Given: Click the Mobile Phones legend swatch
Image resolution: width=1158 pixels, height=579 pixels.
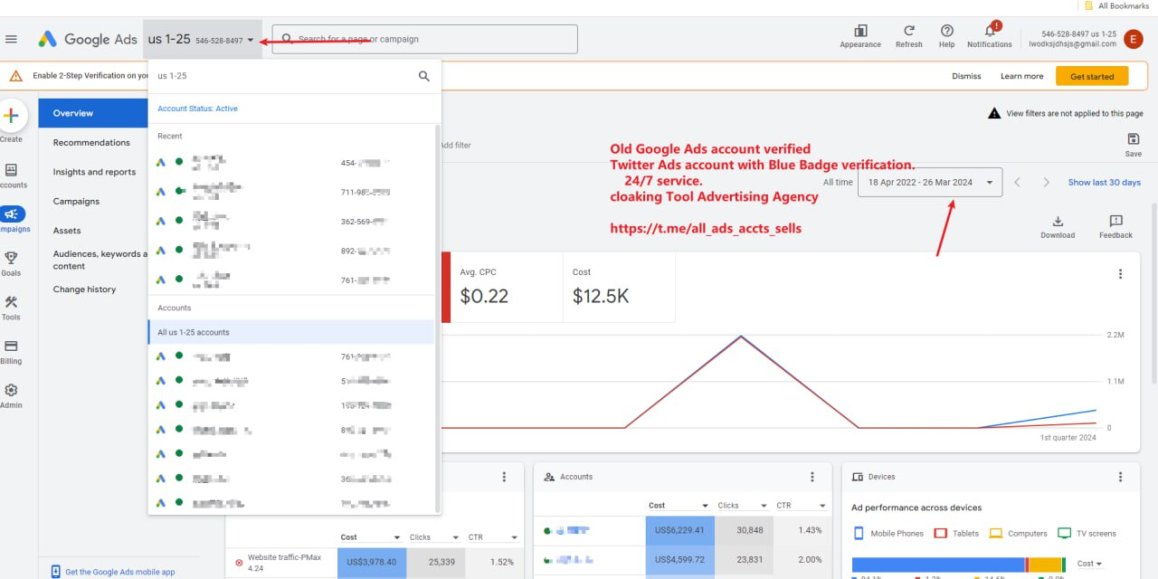Looking at the screenshot, I should (x=859, y=533).
